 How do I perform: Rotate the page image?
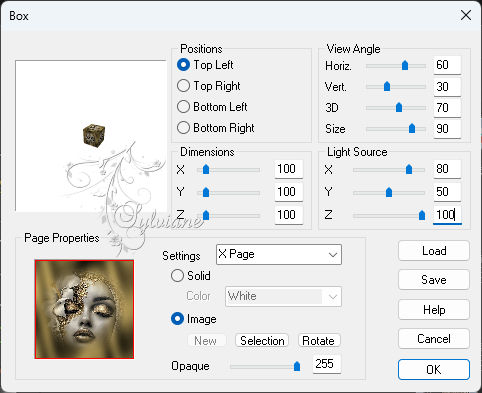(318, 341)
